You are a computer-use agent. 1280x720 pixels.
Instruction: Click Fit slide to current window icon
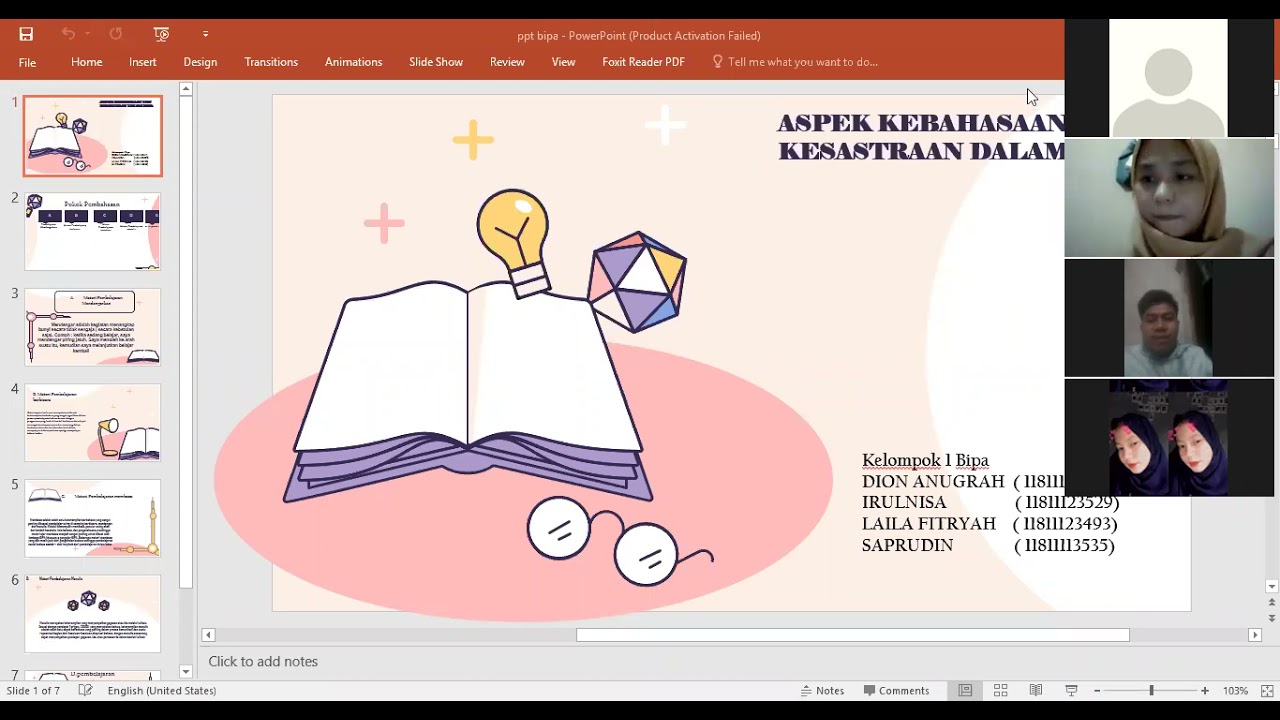[1267, 691]
